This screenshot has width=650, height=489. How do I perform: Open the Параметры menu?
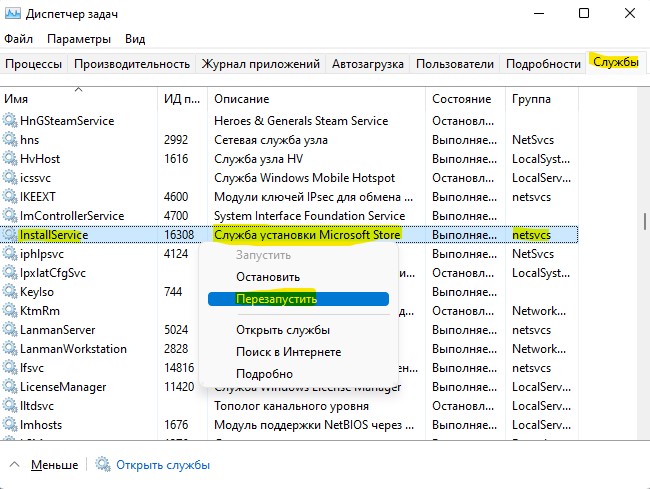79,39
